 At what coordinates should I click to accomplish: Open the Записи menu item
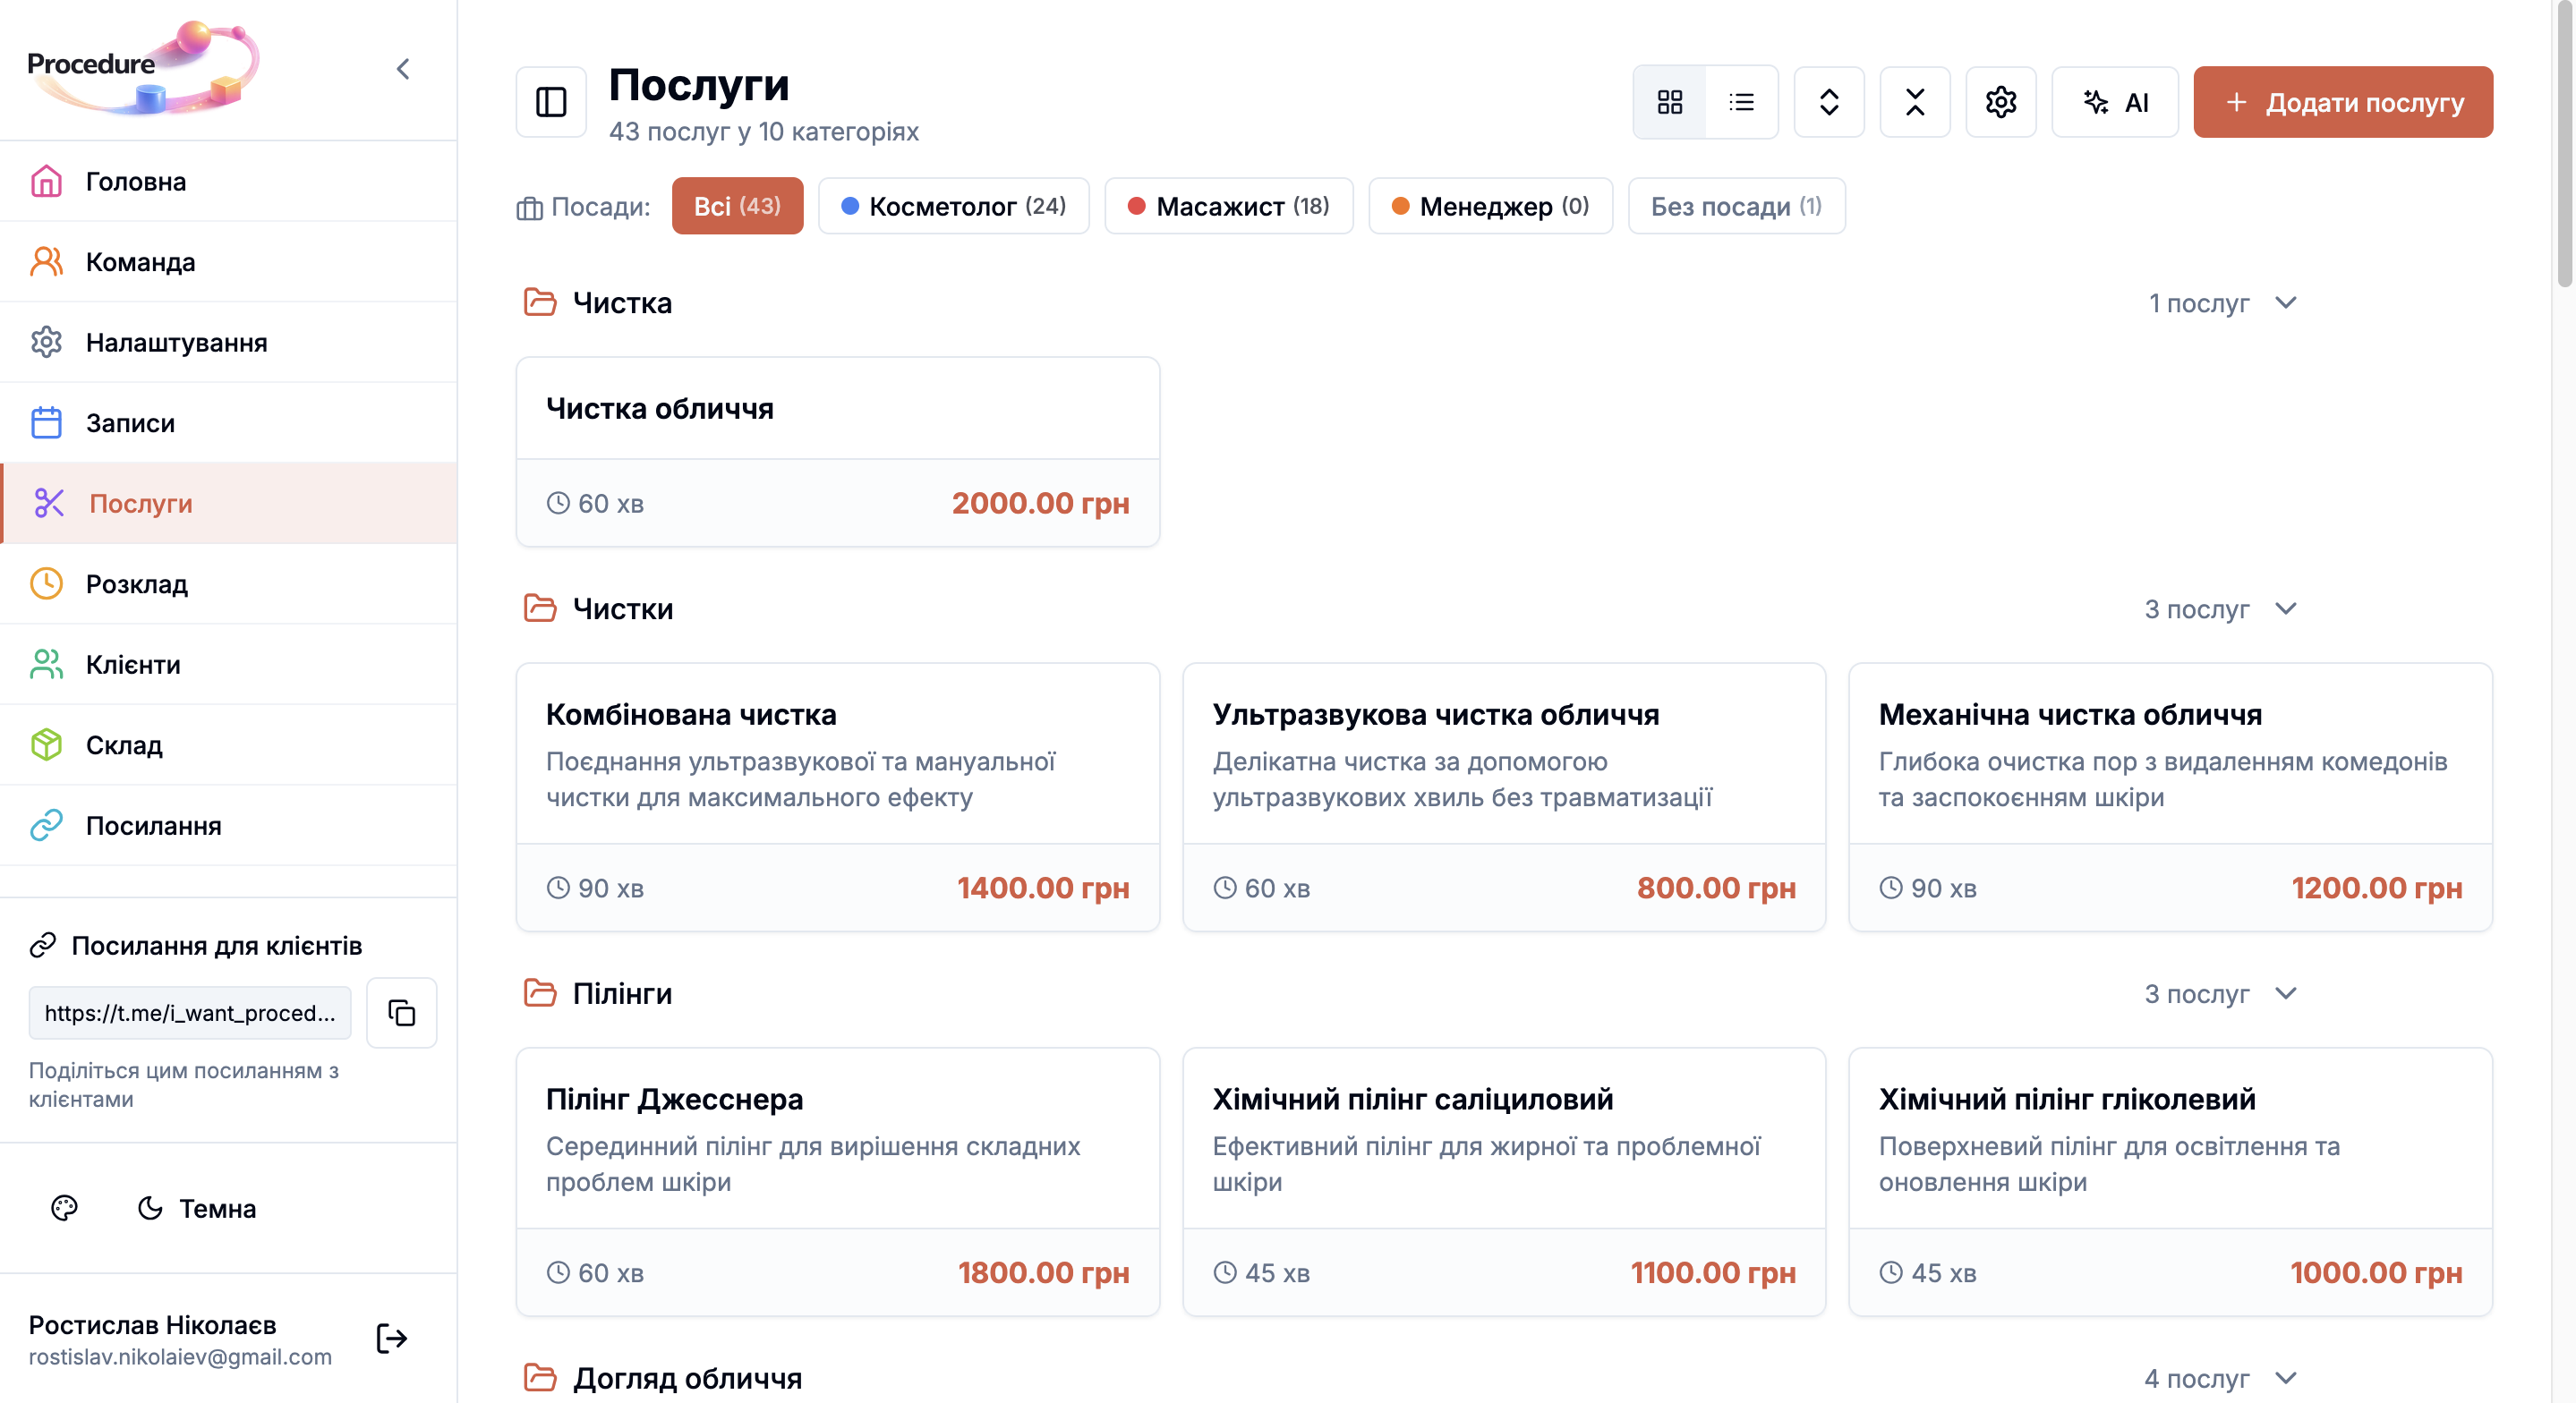click(x=130, y=422)
